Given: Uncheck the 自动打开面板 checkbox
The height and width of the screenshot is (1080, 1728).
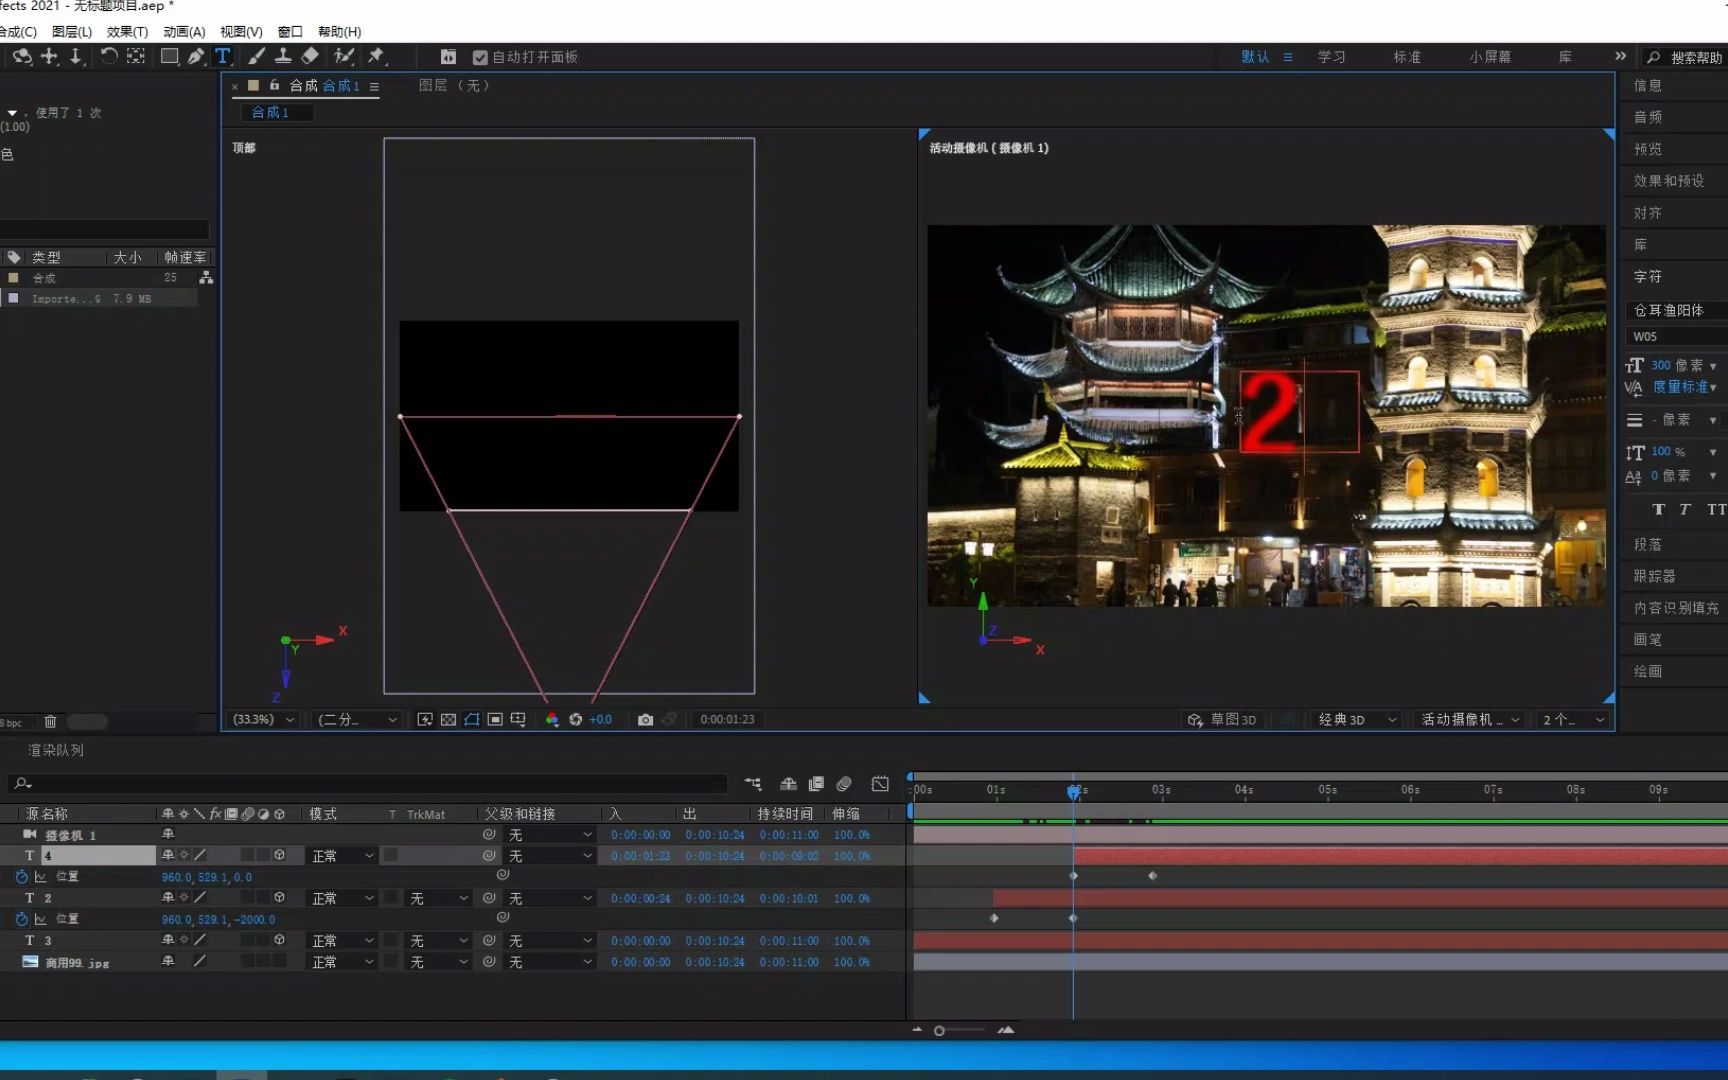Looking at the screenshot, I should [480, 58].
